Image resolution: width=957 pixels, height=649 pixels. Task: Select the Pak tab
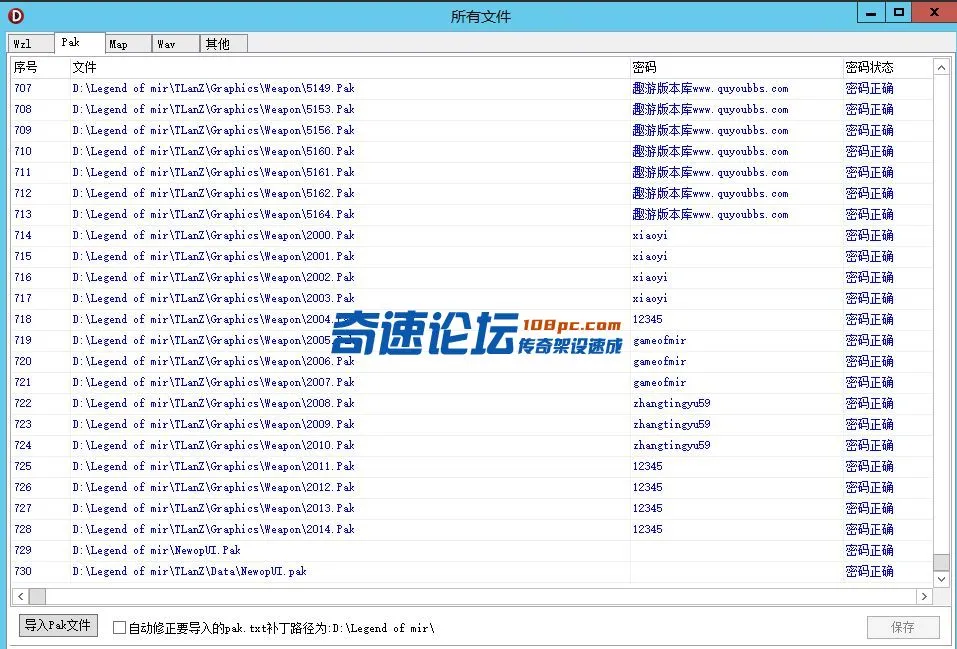click(79, 43)
